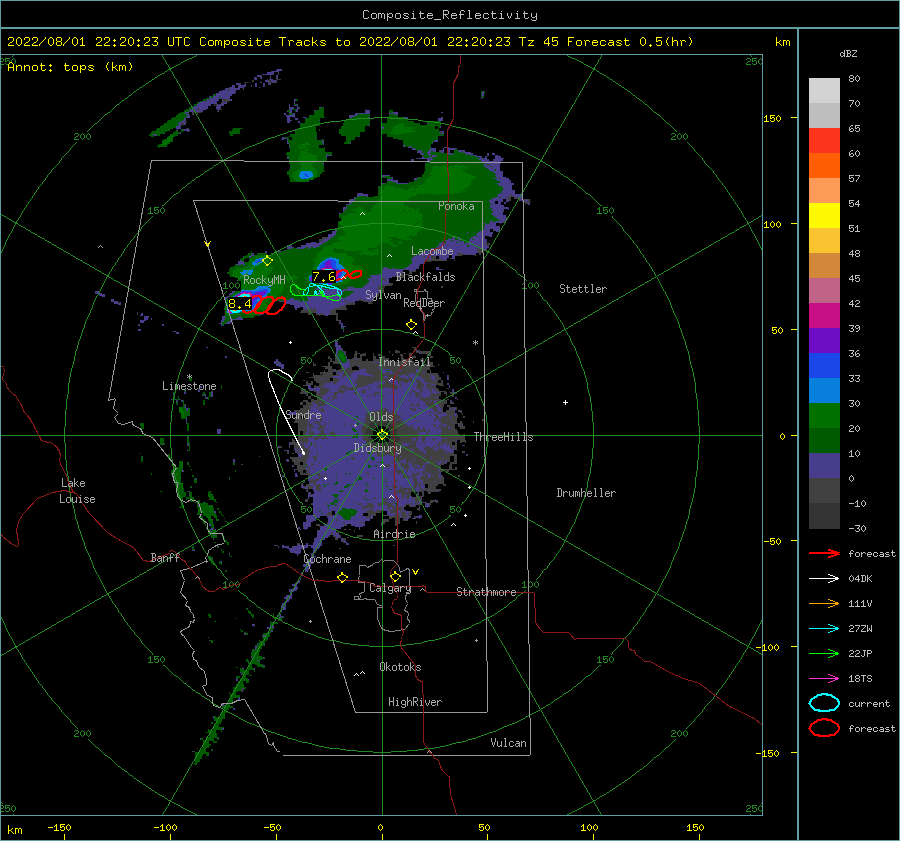Click the Drumheller city label
Screen dimensions: 900x841
pyautogui.click(x=586, y=493)
